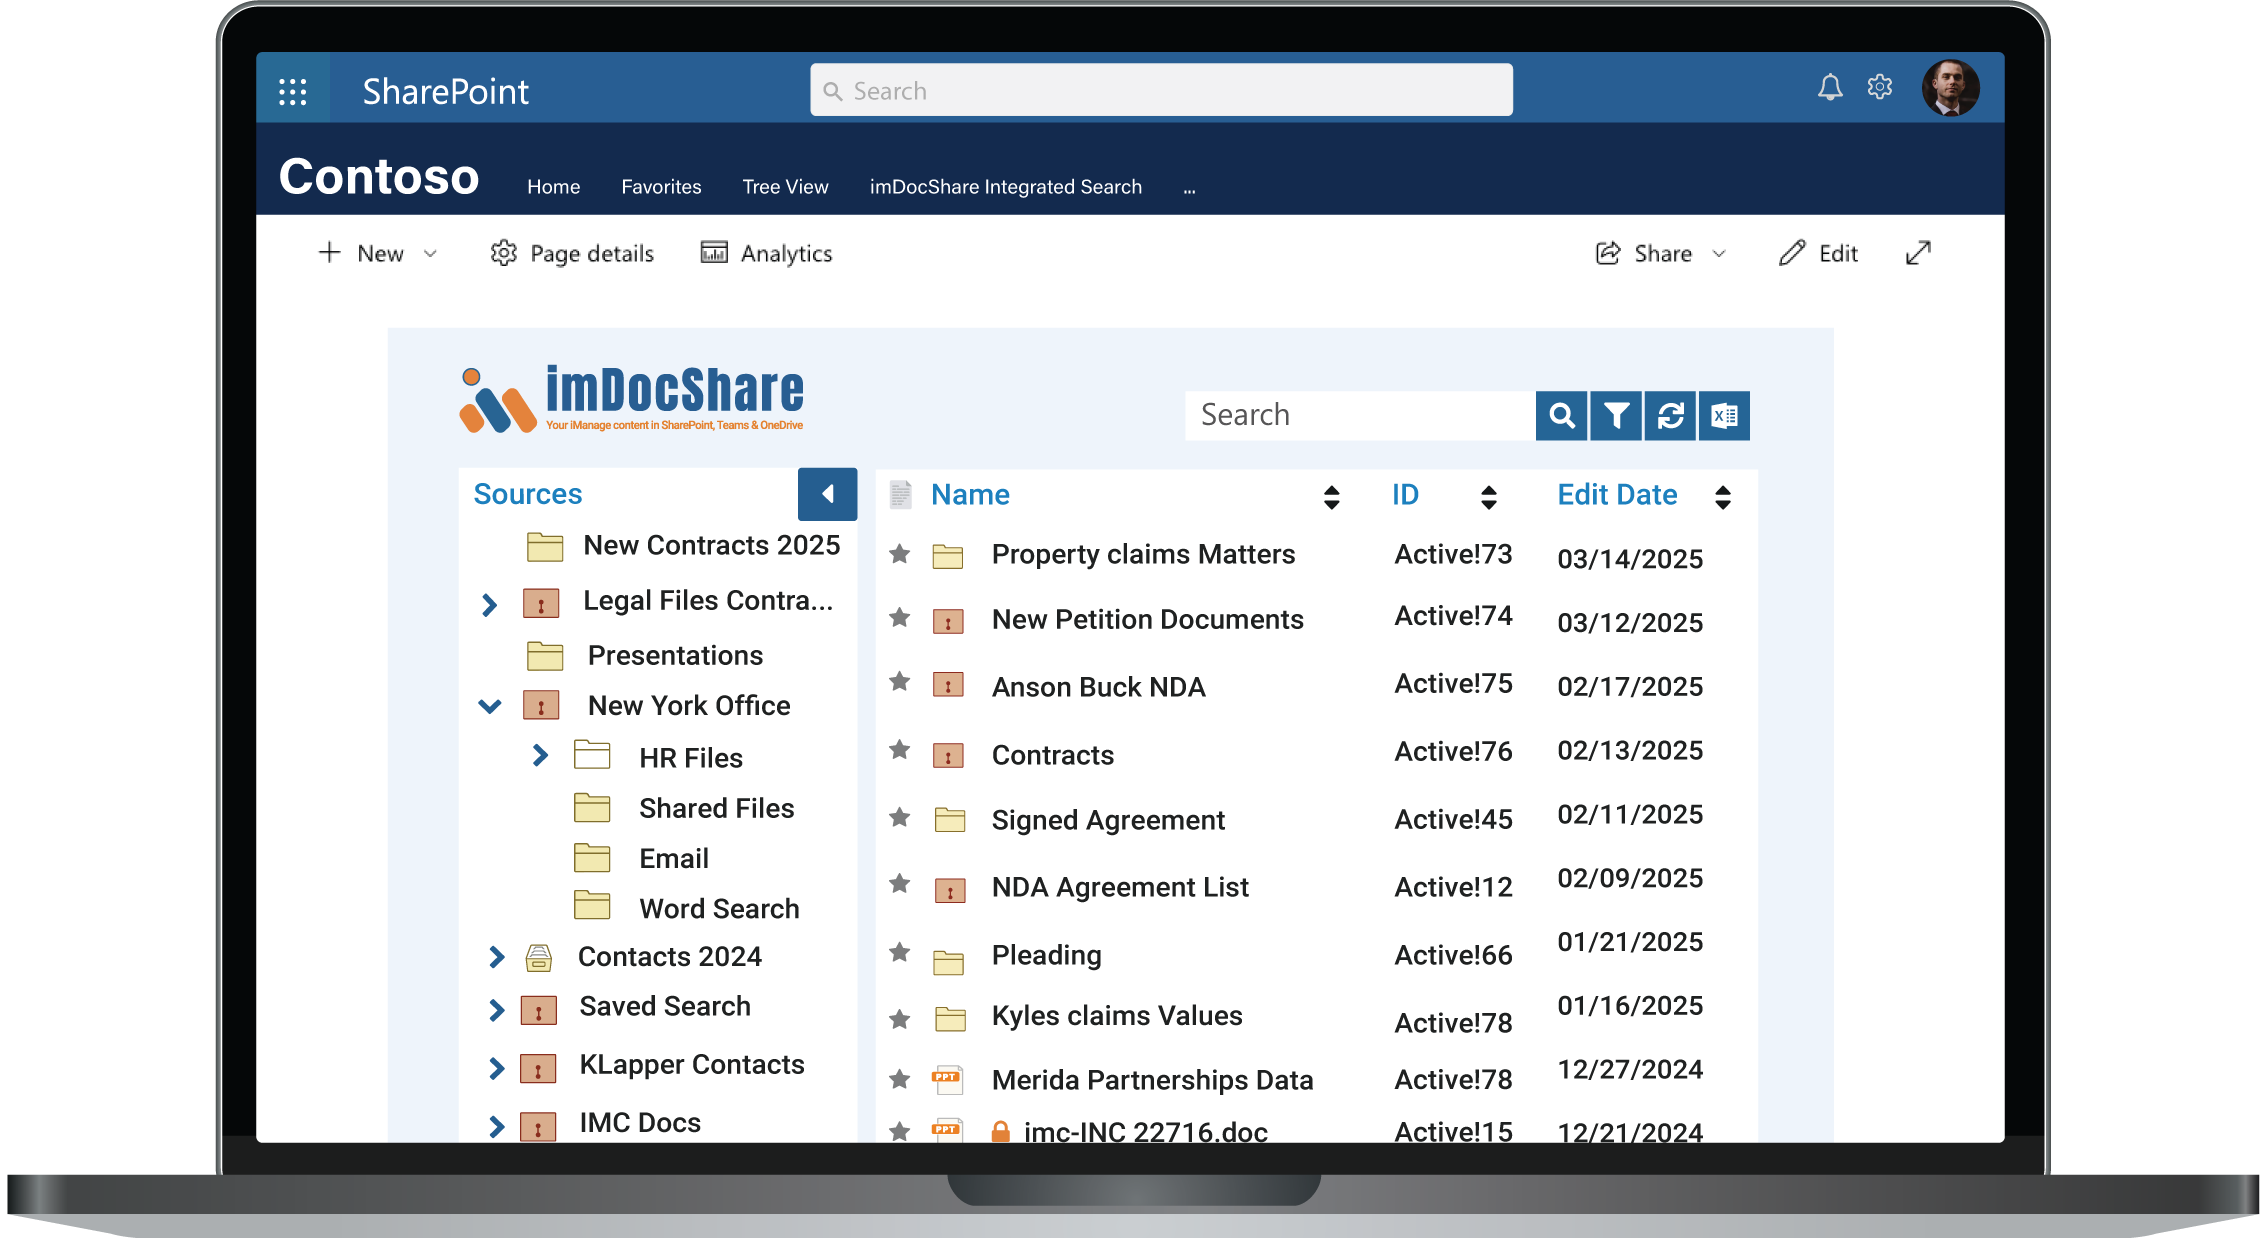Expand page to full screen
The height and width of the screenshot is (1238, 2266).
[1918, 253]
